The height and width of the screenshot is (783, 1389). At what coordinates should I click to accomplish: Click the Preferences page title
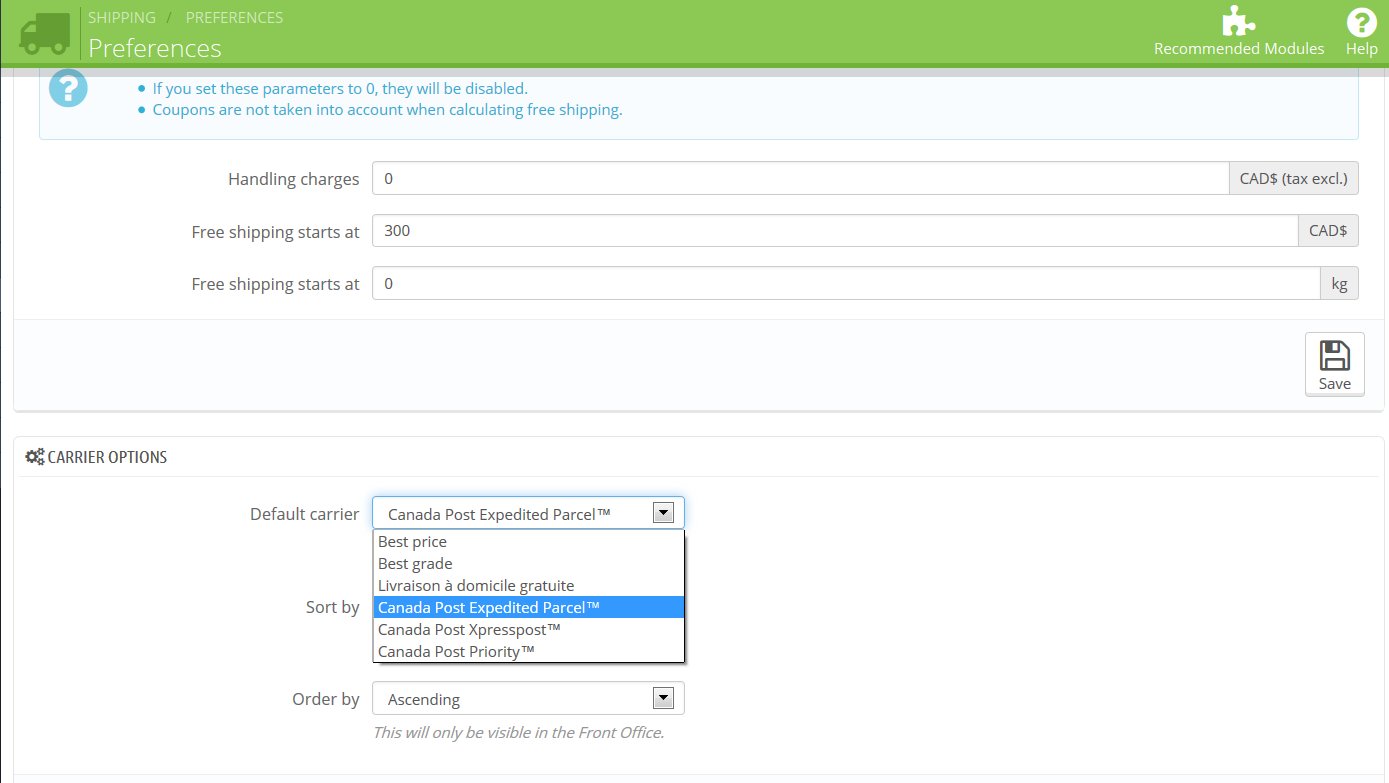pyautogui.click(x=155, y=48)
